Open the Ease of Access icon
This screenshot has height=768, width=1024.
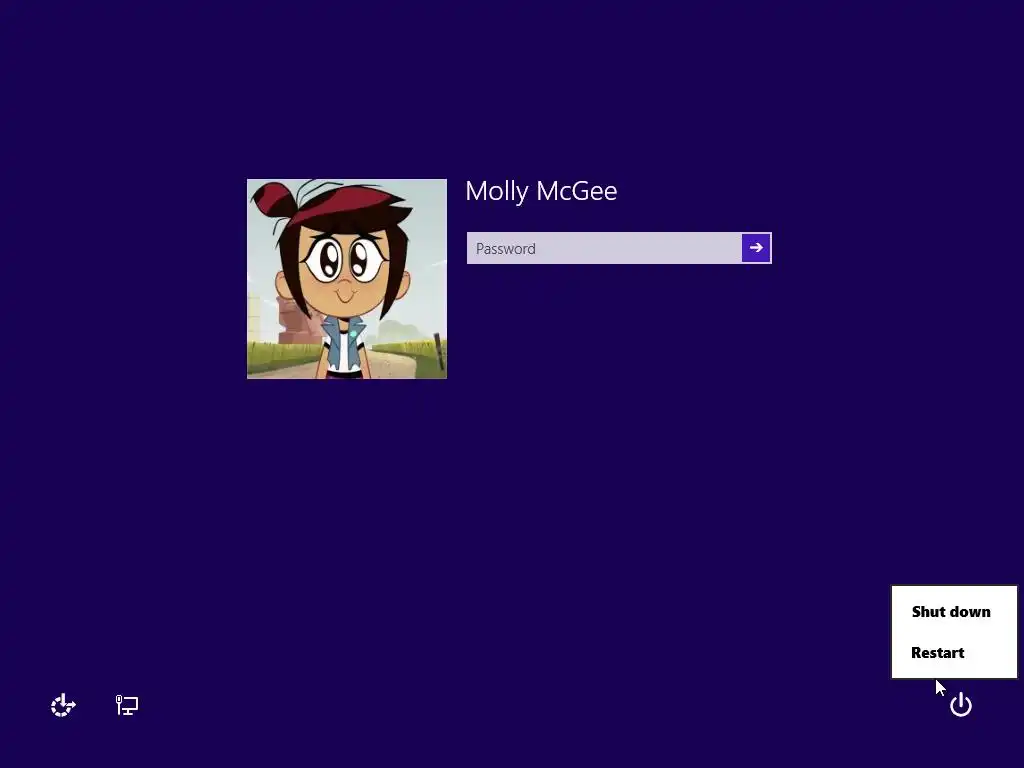click(63, 705)
